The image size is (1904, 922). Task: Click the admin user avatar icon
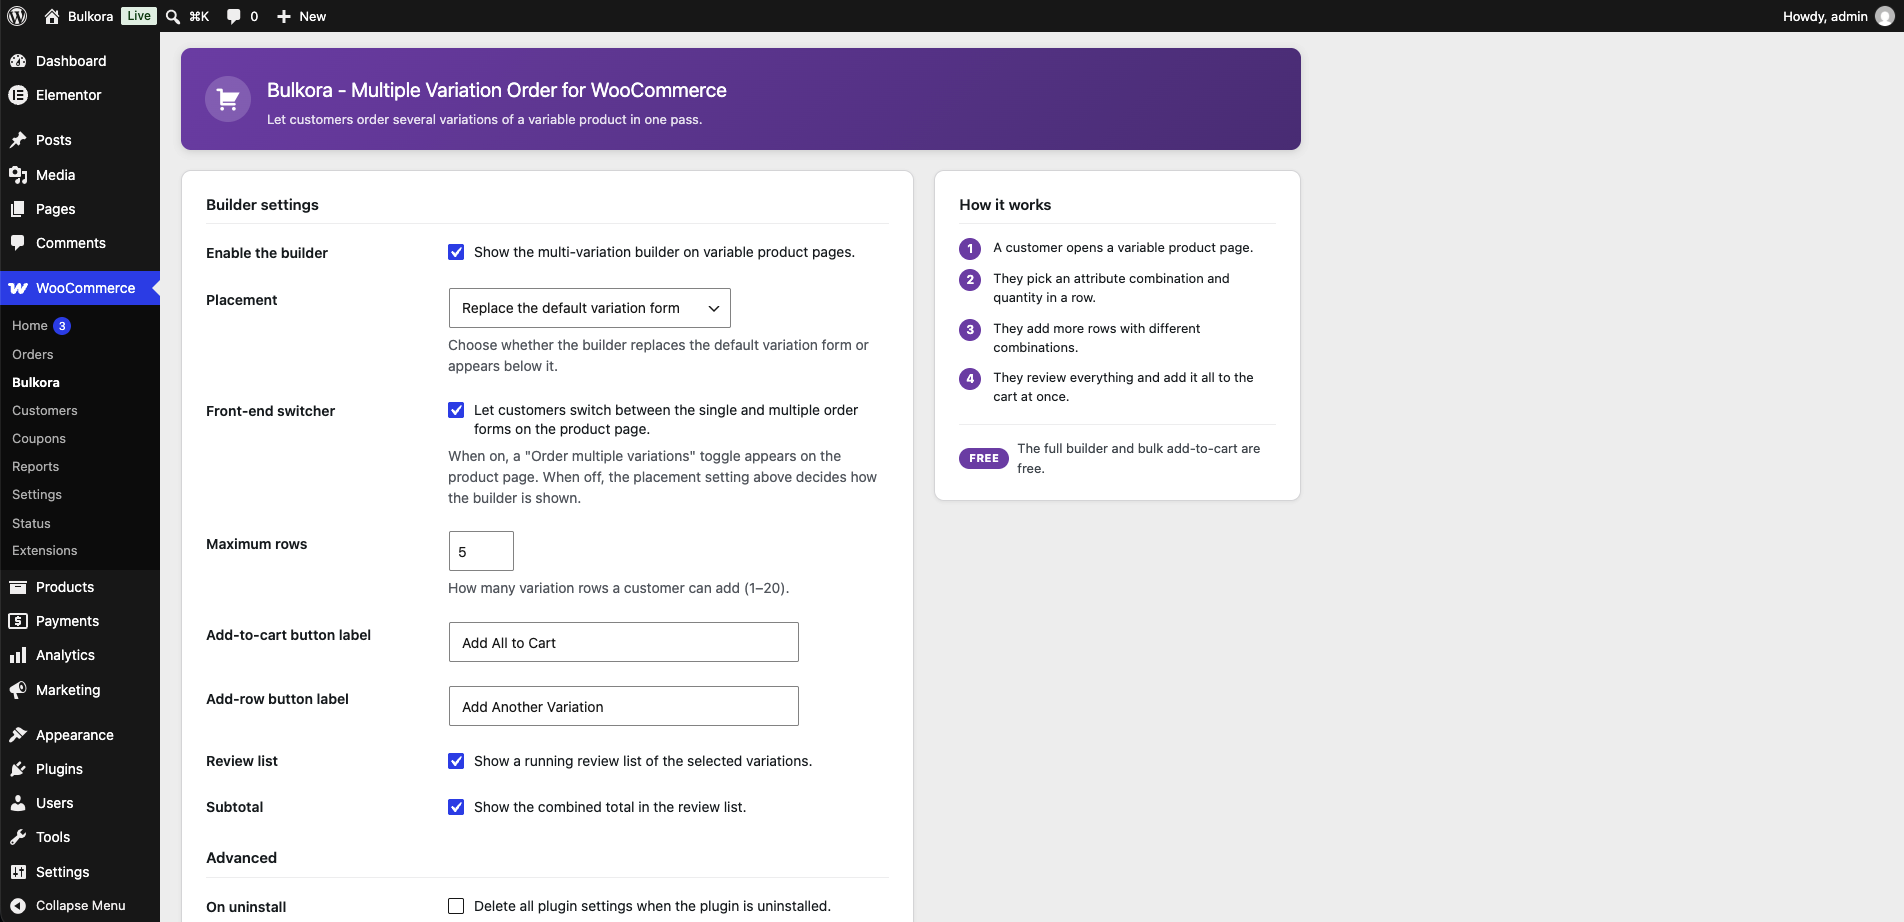click(x=1885, y=16)
